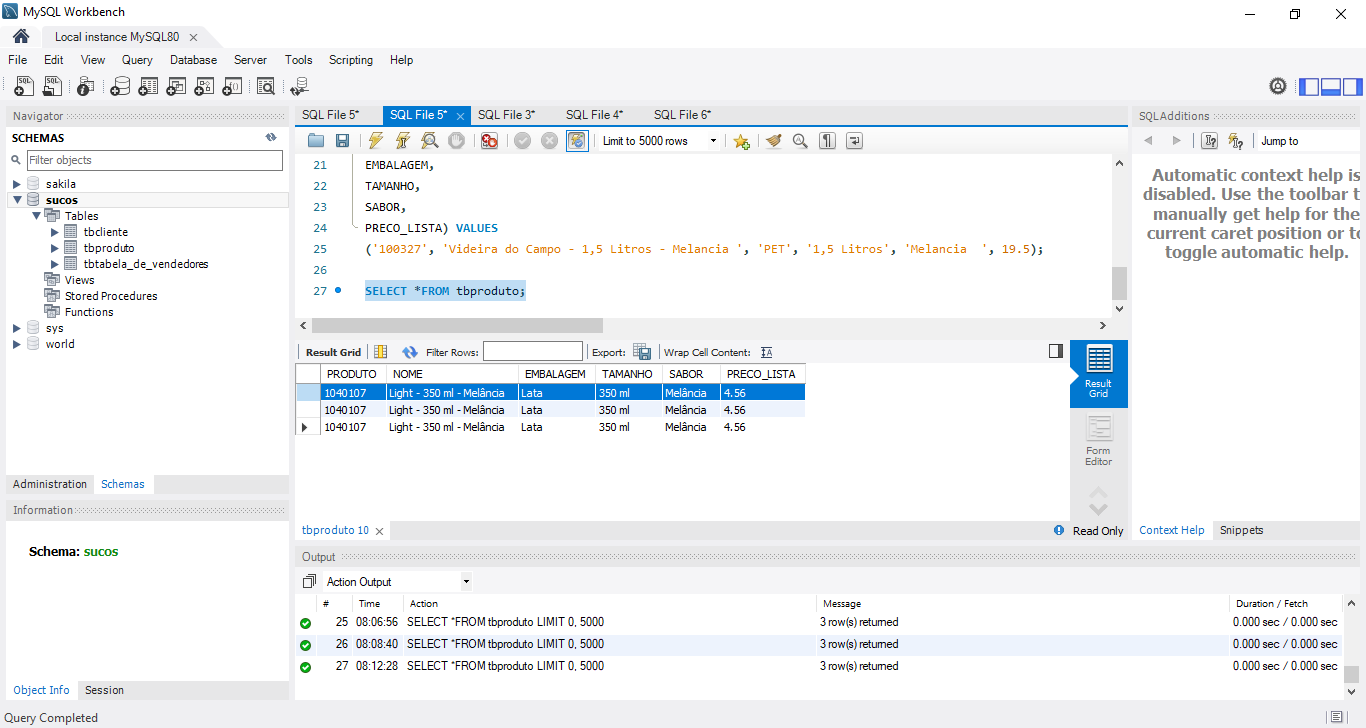The image size is (1366, 728).
Task: Toggle invisible characters display
Action: [827, 141]
